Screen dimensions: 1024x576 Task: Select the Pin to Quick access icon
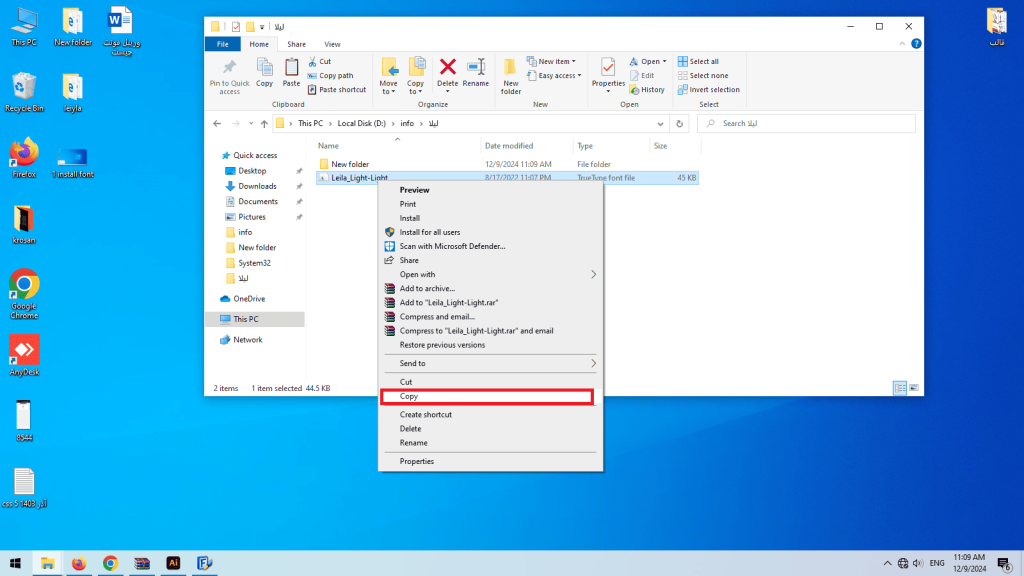coord(229,75)
